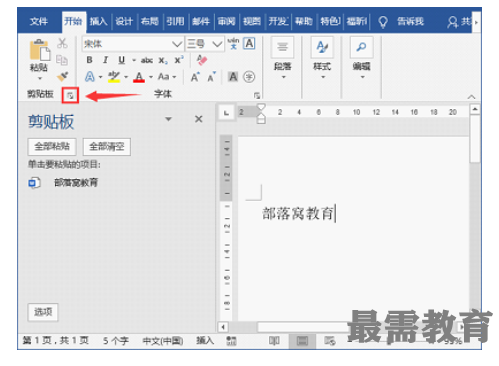Open the clipboard pane options arrow
Screen dimensions: 499x366
coord(168,119)
